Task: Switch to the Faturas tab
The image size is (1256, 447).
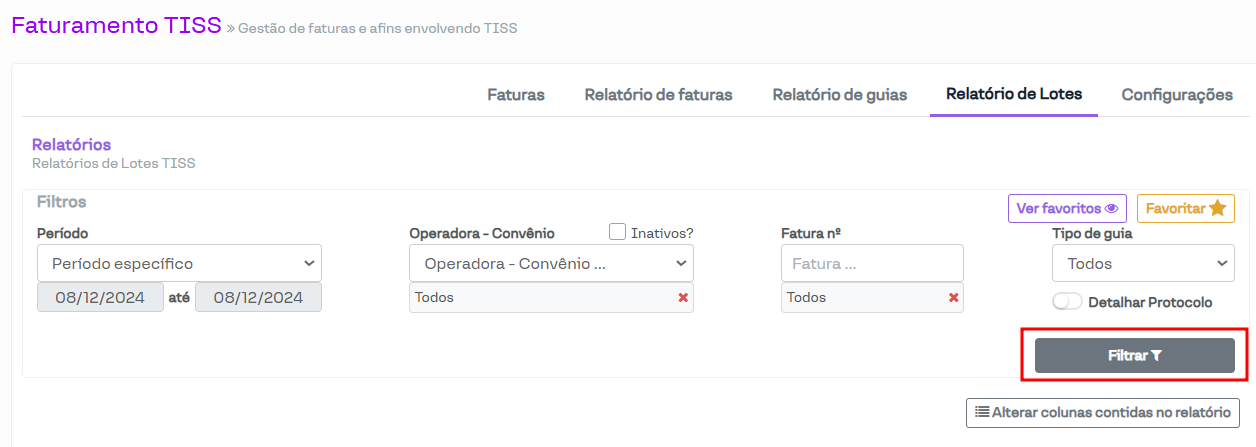Action: (516, 95)
